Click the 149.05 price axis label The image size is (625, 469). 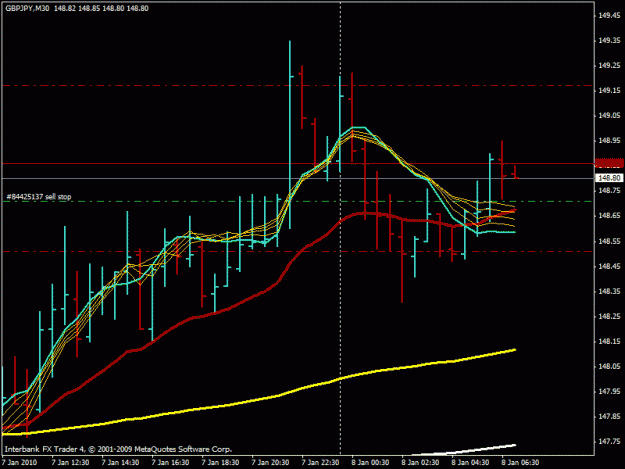tap(609, 116)
